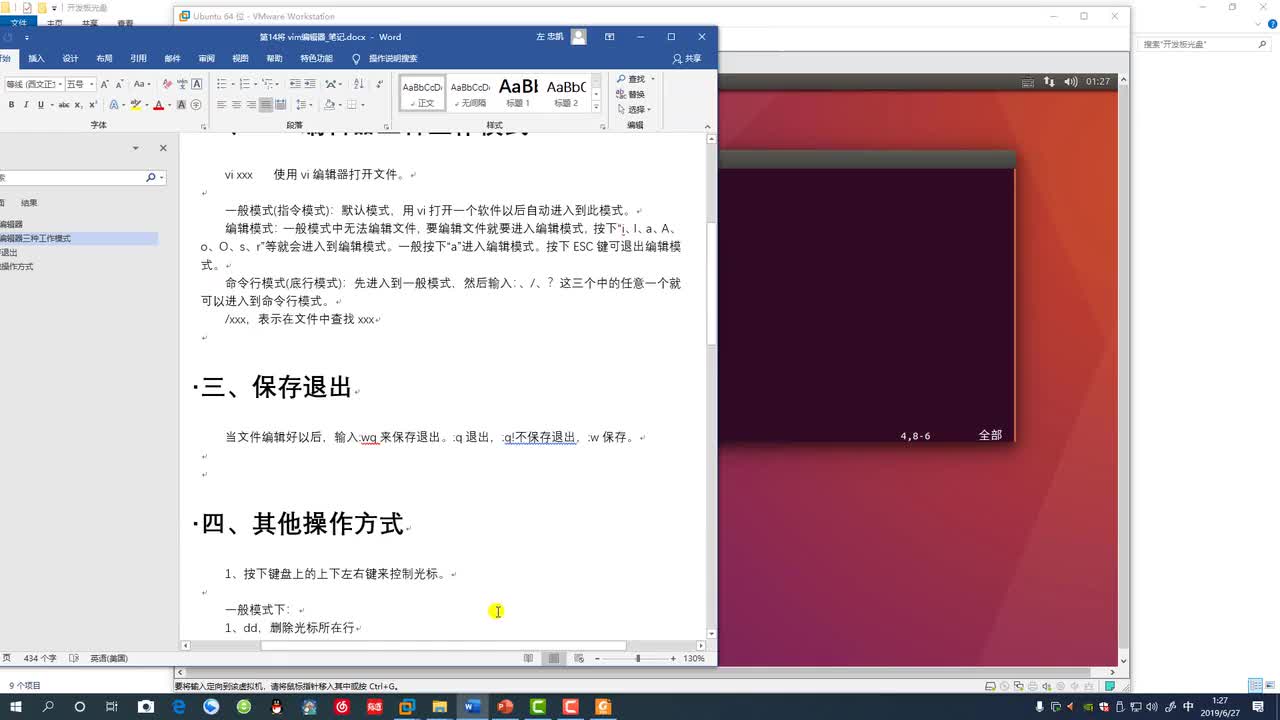Sort the selected paragraphs

click(x=358, y=84)
